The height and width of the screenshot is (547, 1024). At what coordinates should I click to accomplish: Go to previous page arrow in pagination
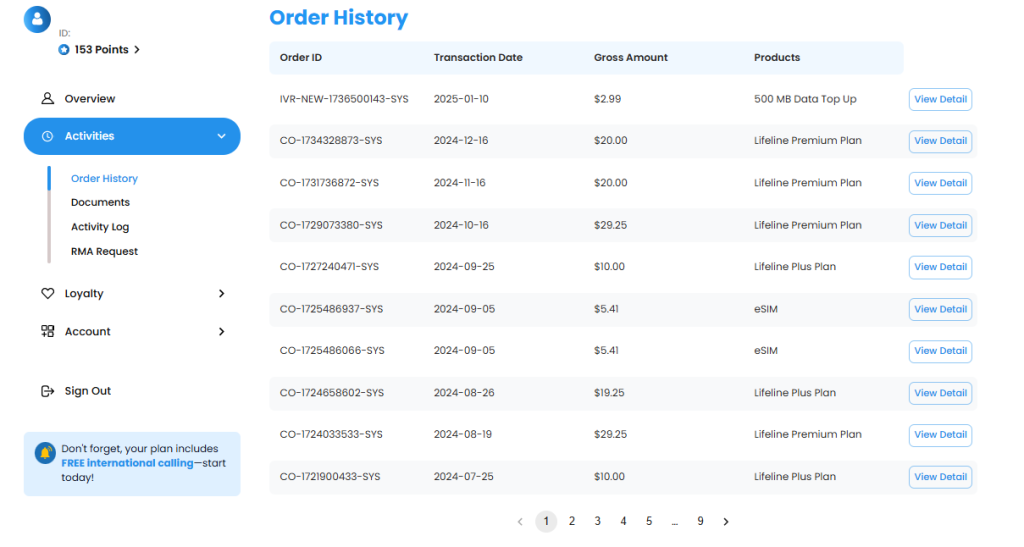(520, 522)
